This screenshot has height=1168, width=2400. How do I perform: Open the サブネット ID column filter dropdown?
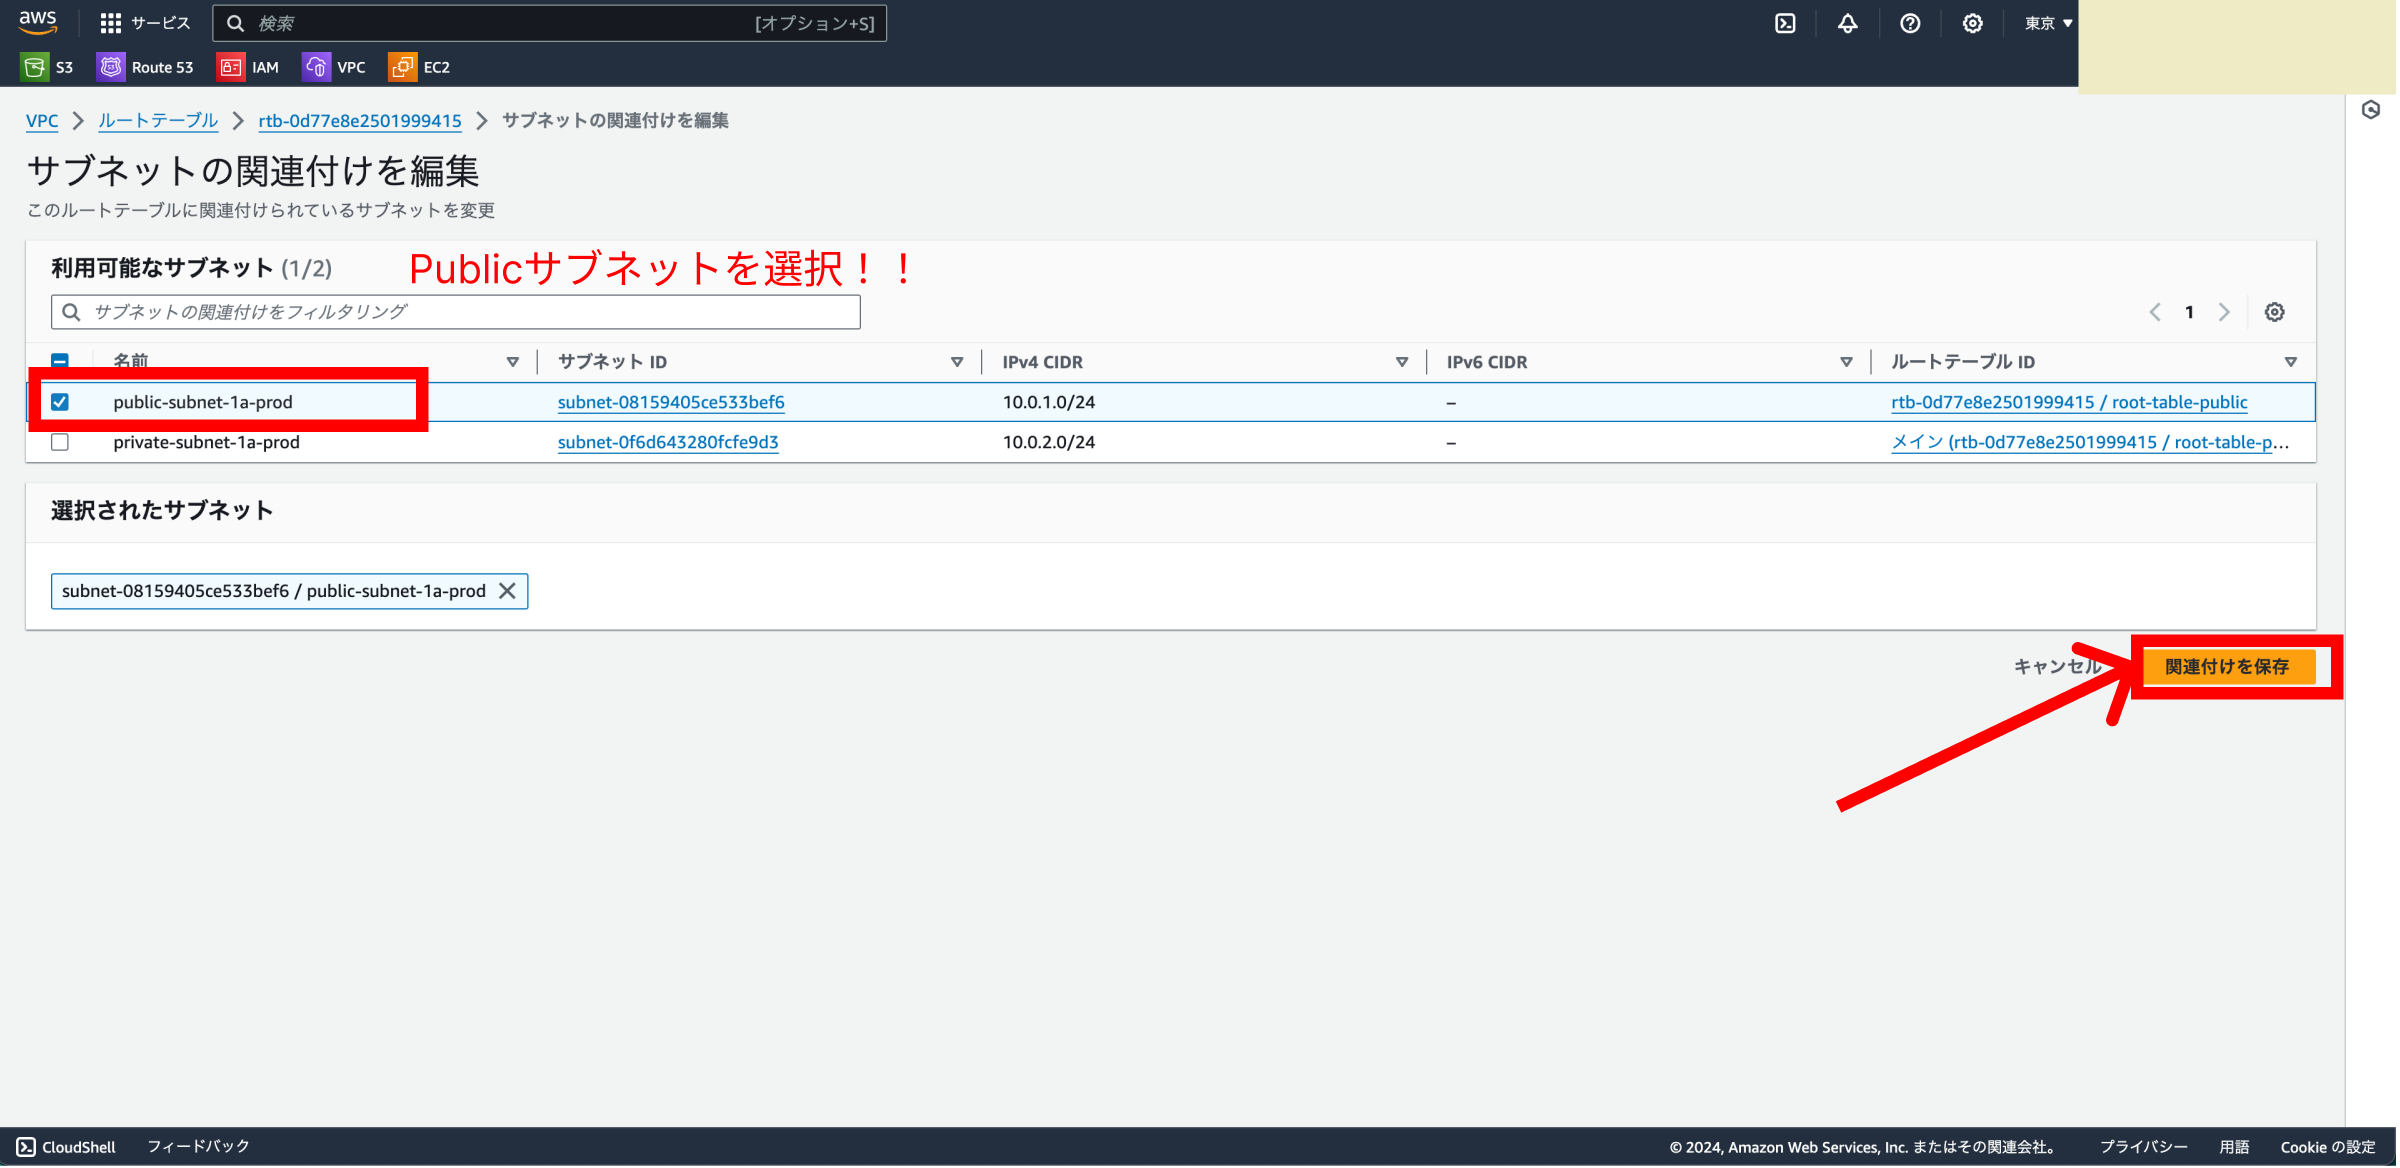(957, 361)
